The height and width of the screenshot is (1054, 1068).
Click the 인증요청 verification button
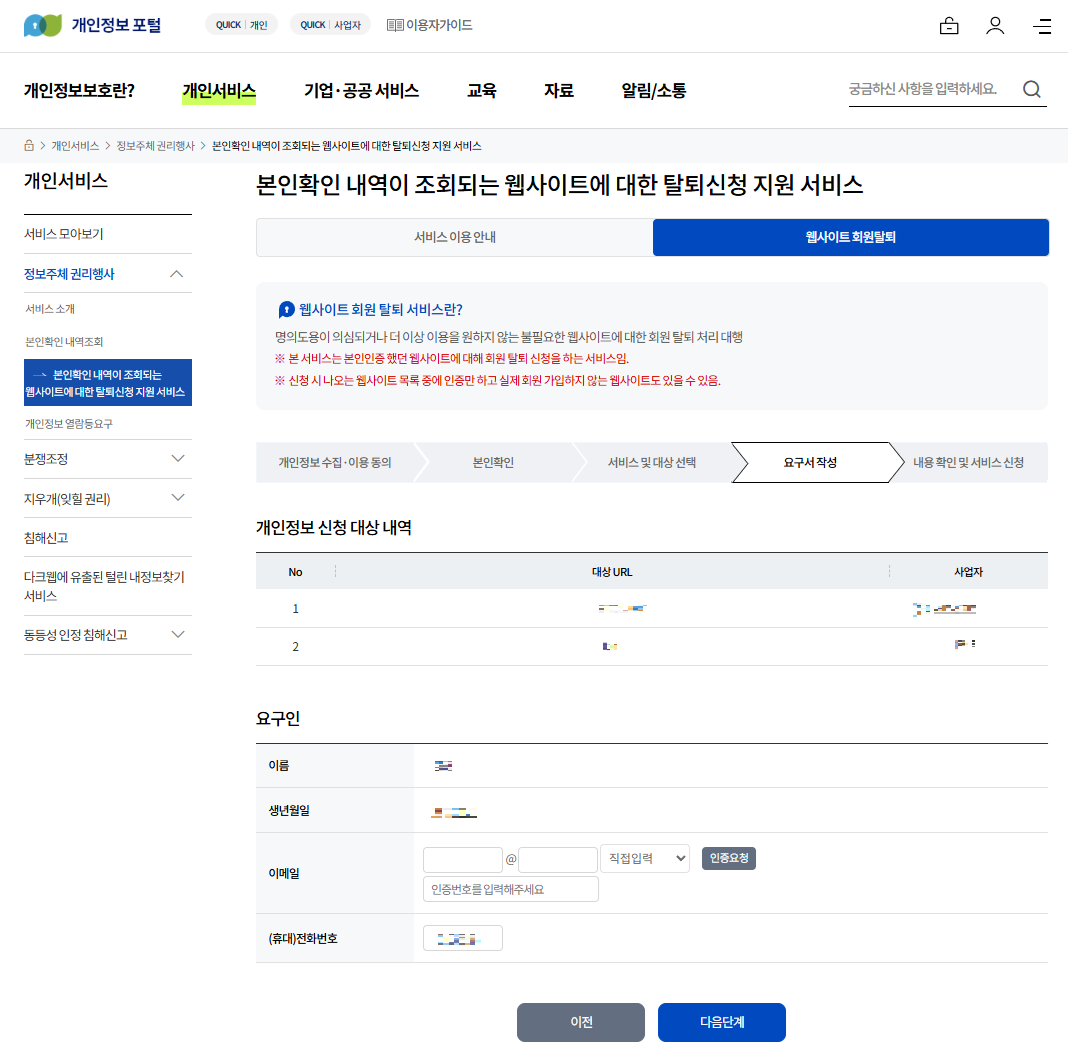728,858
